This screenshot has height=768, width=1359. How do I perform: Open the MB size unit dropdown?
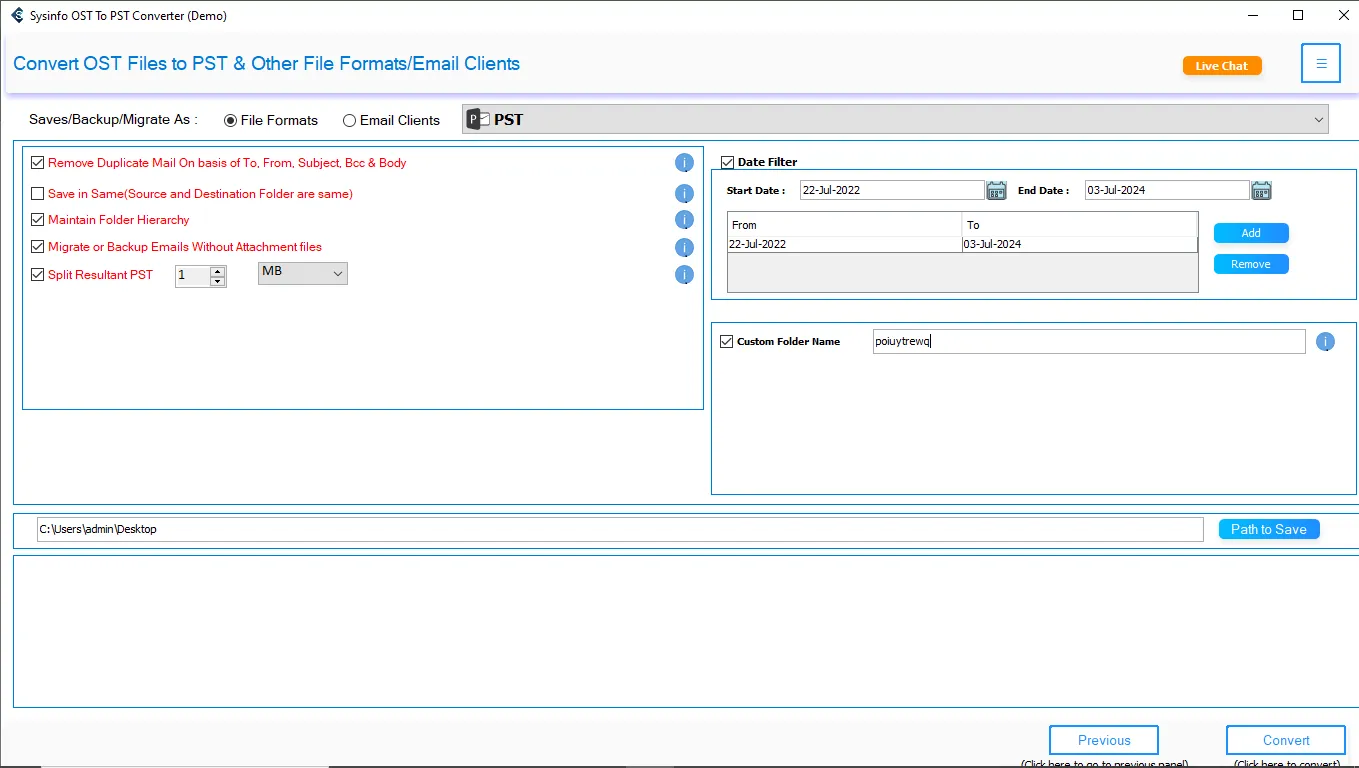click(x=303, y=273)
